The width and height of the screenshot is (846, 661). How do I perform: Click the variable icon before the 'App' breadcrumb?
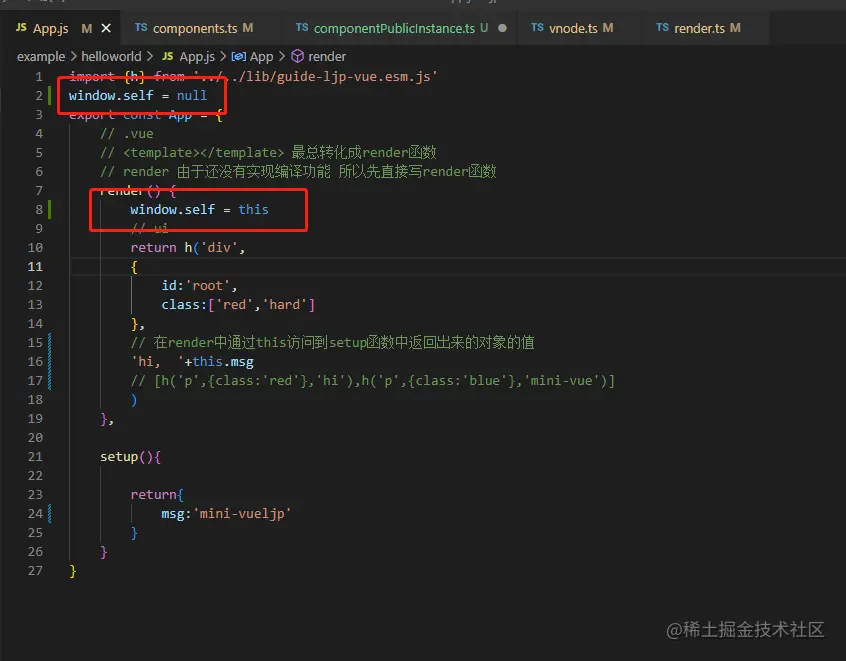pyautogui.click(x=238, y=57)
